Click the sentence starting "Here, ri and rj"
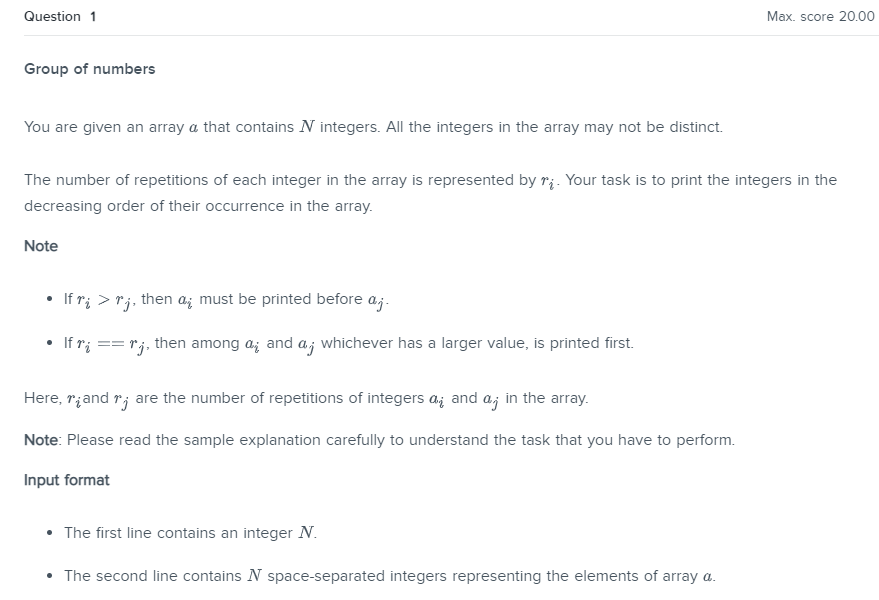The image size is (879, 600). [306, 399]
